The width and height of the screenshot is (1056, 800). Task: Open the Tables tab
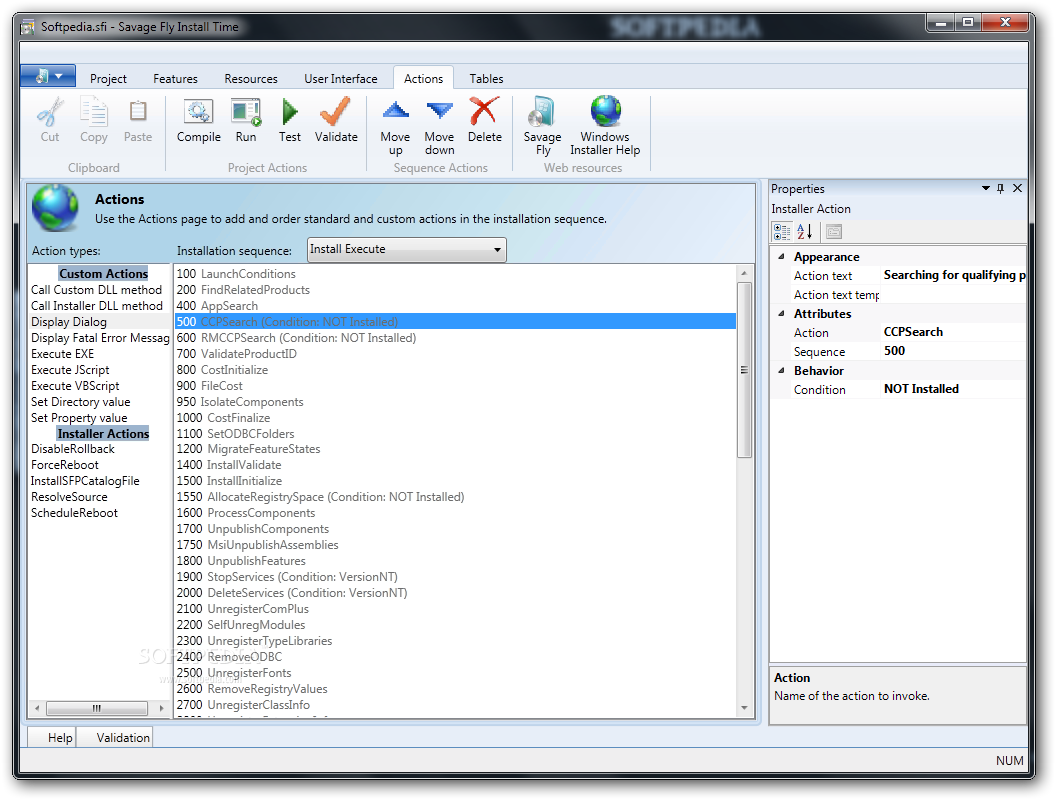pos(486,79)
